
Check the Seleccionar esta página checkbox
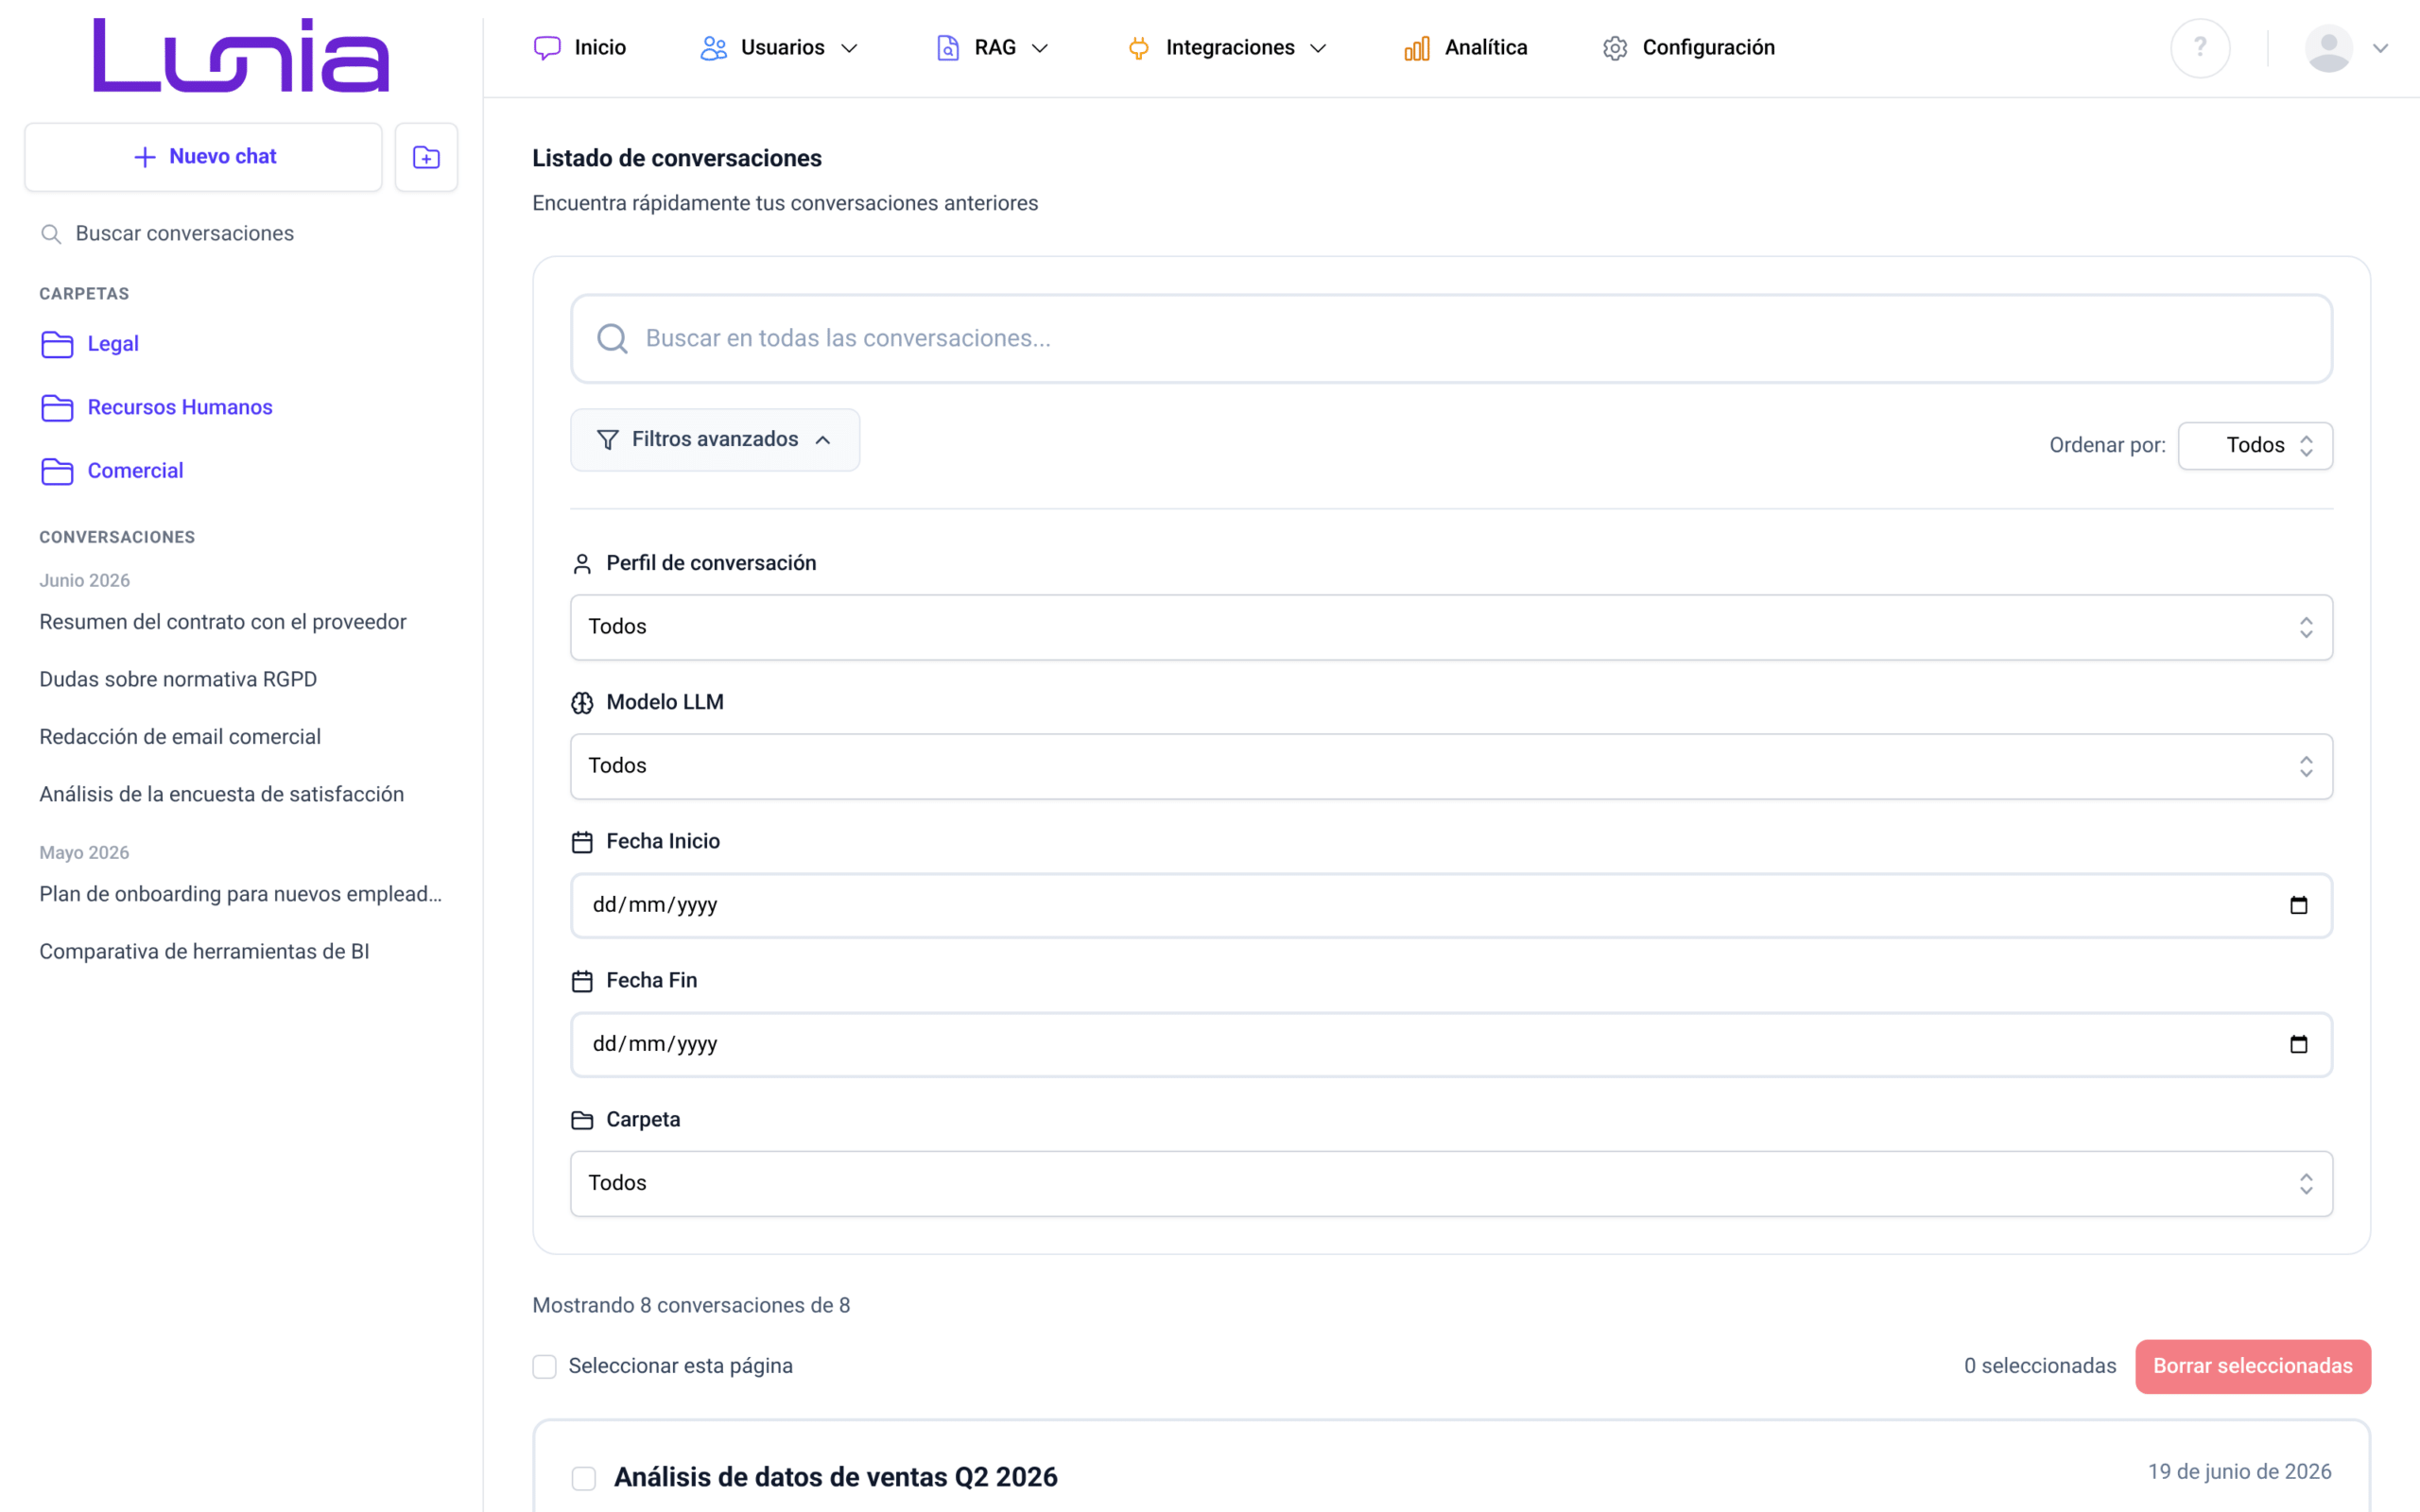pos(544,1367)
